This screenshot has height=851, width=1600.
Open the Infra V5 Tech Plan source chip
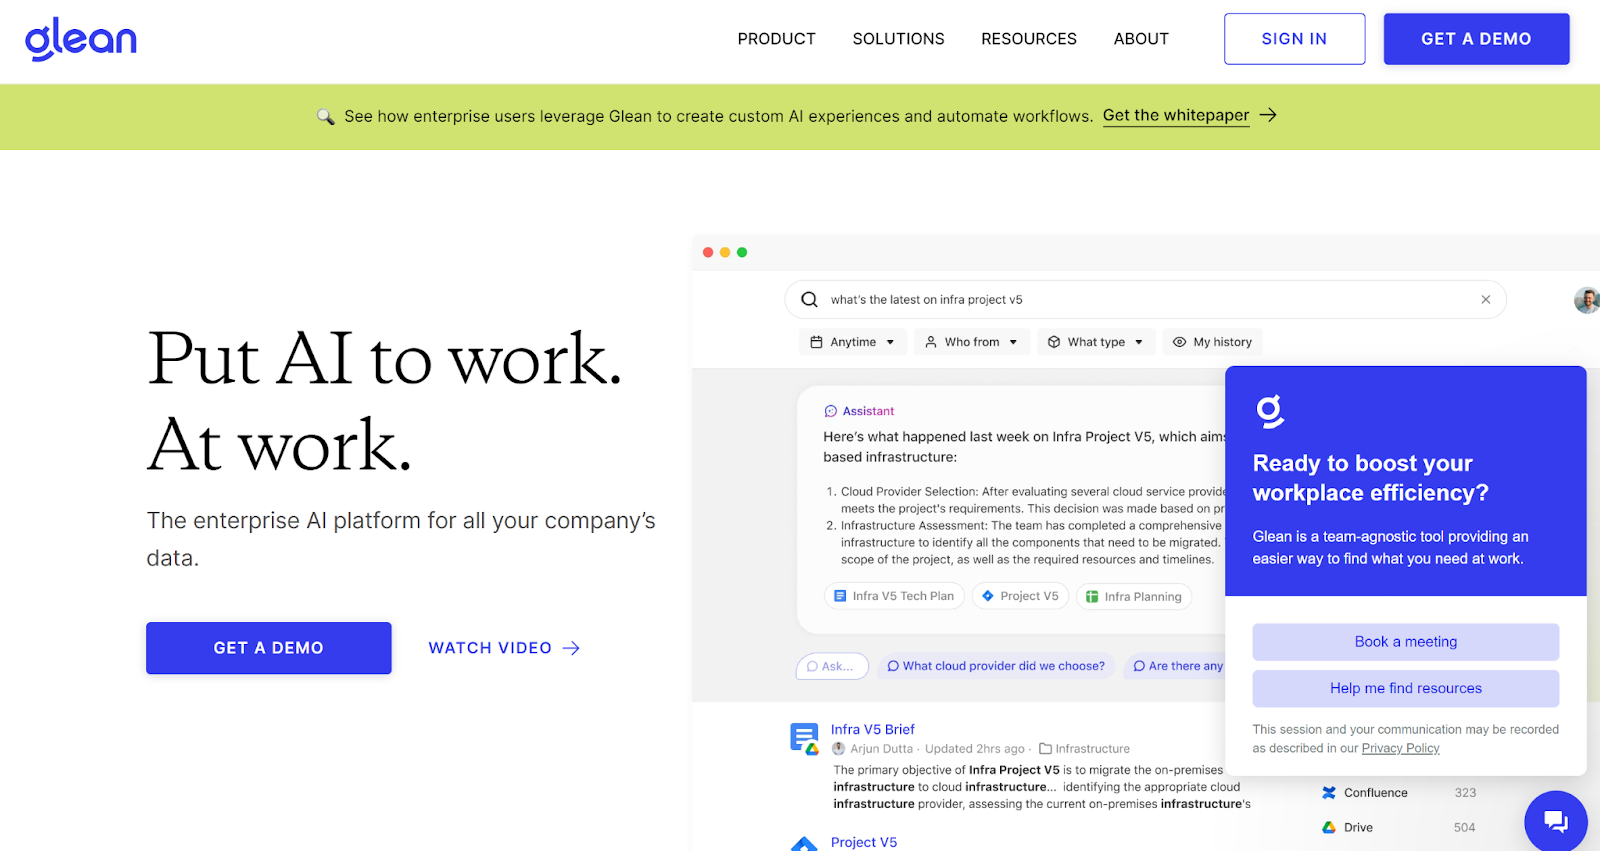(894, 596)
